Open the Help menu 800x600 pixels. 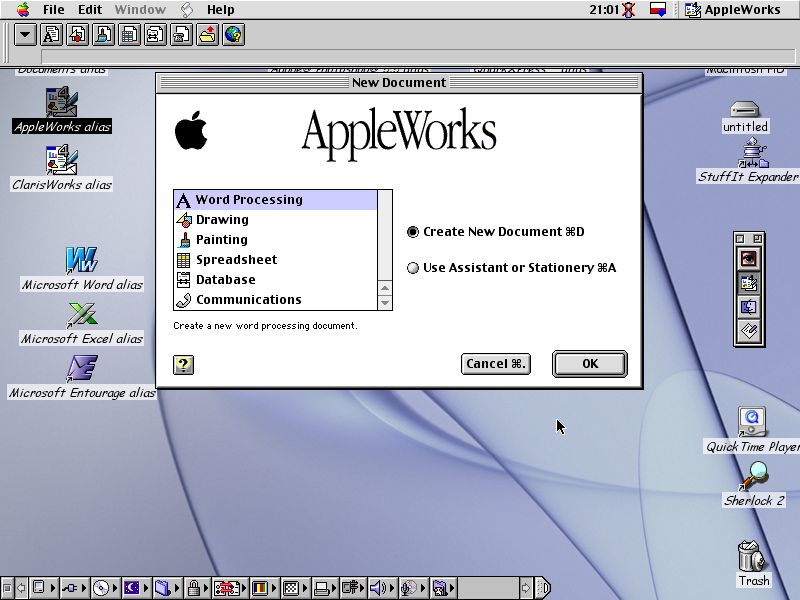(220, 10)
